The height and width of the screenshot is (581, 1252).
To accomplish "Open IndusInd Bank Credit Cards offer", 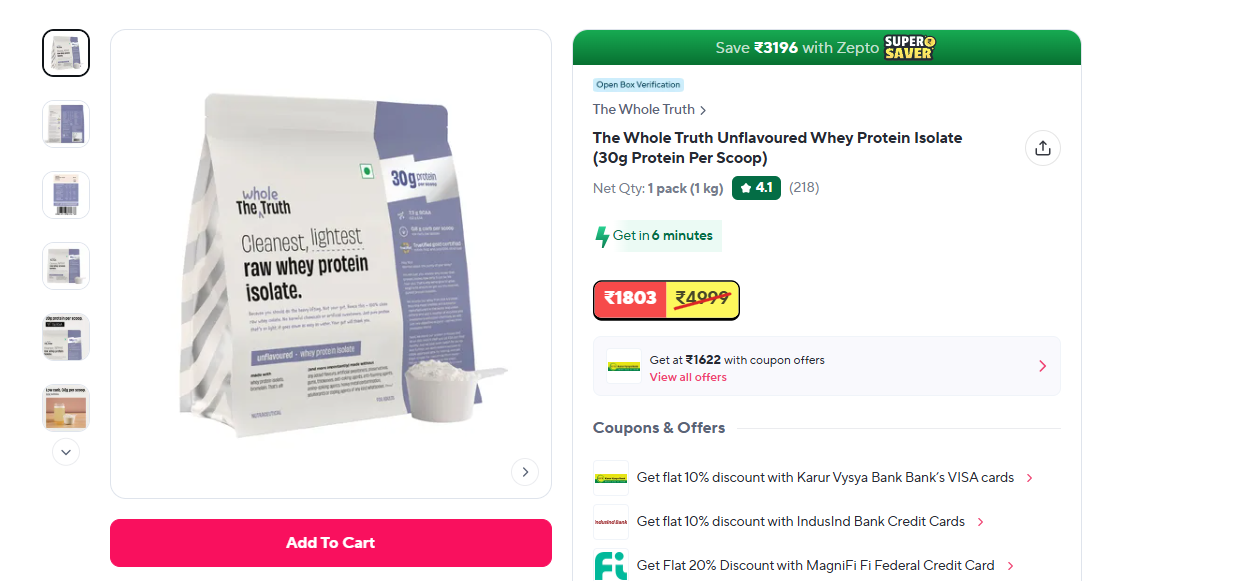I will tap(801, 522).
